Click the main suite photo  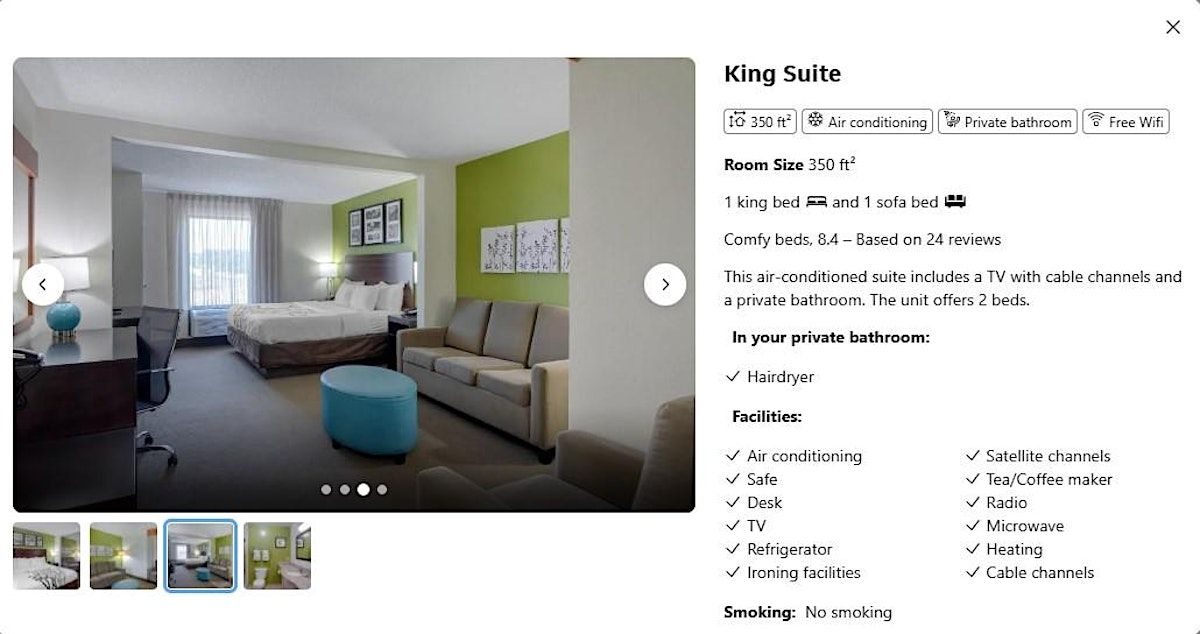click(354, 285)
